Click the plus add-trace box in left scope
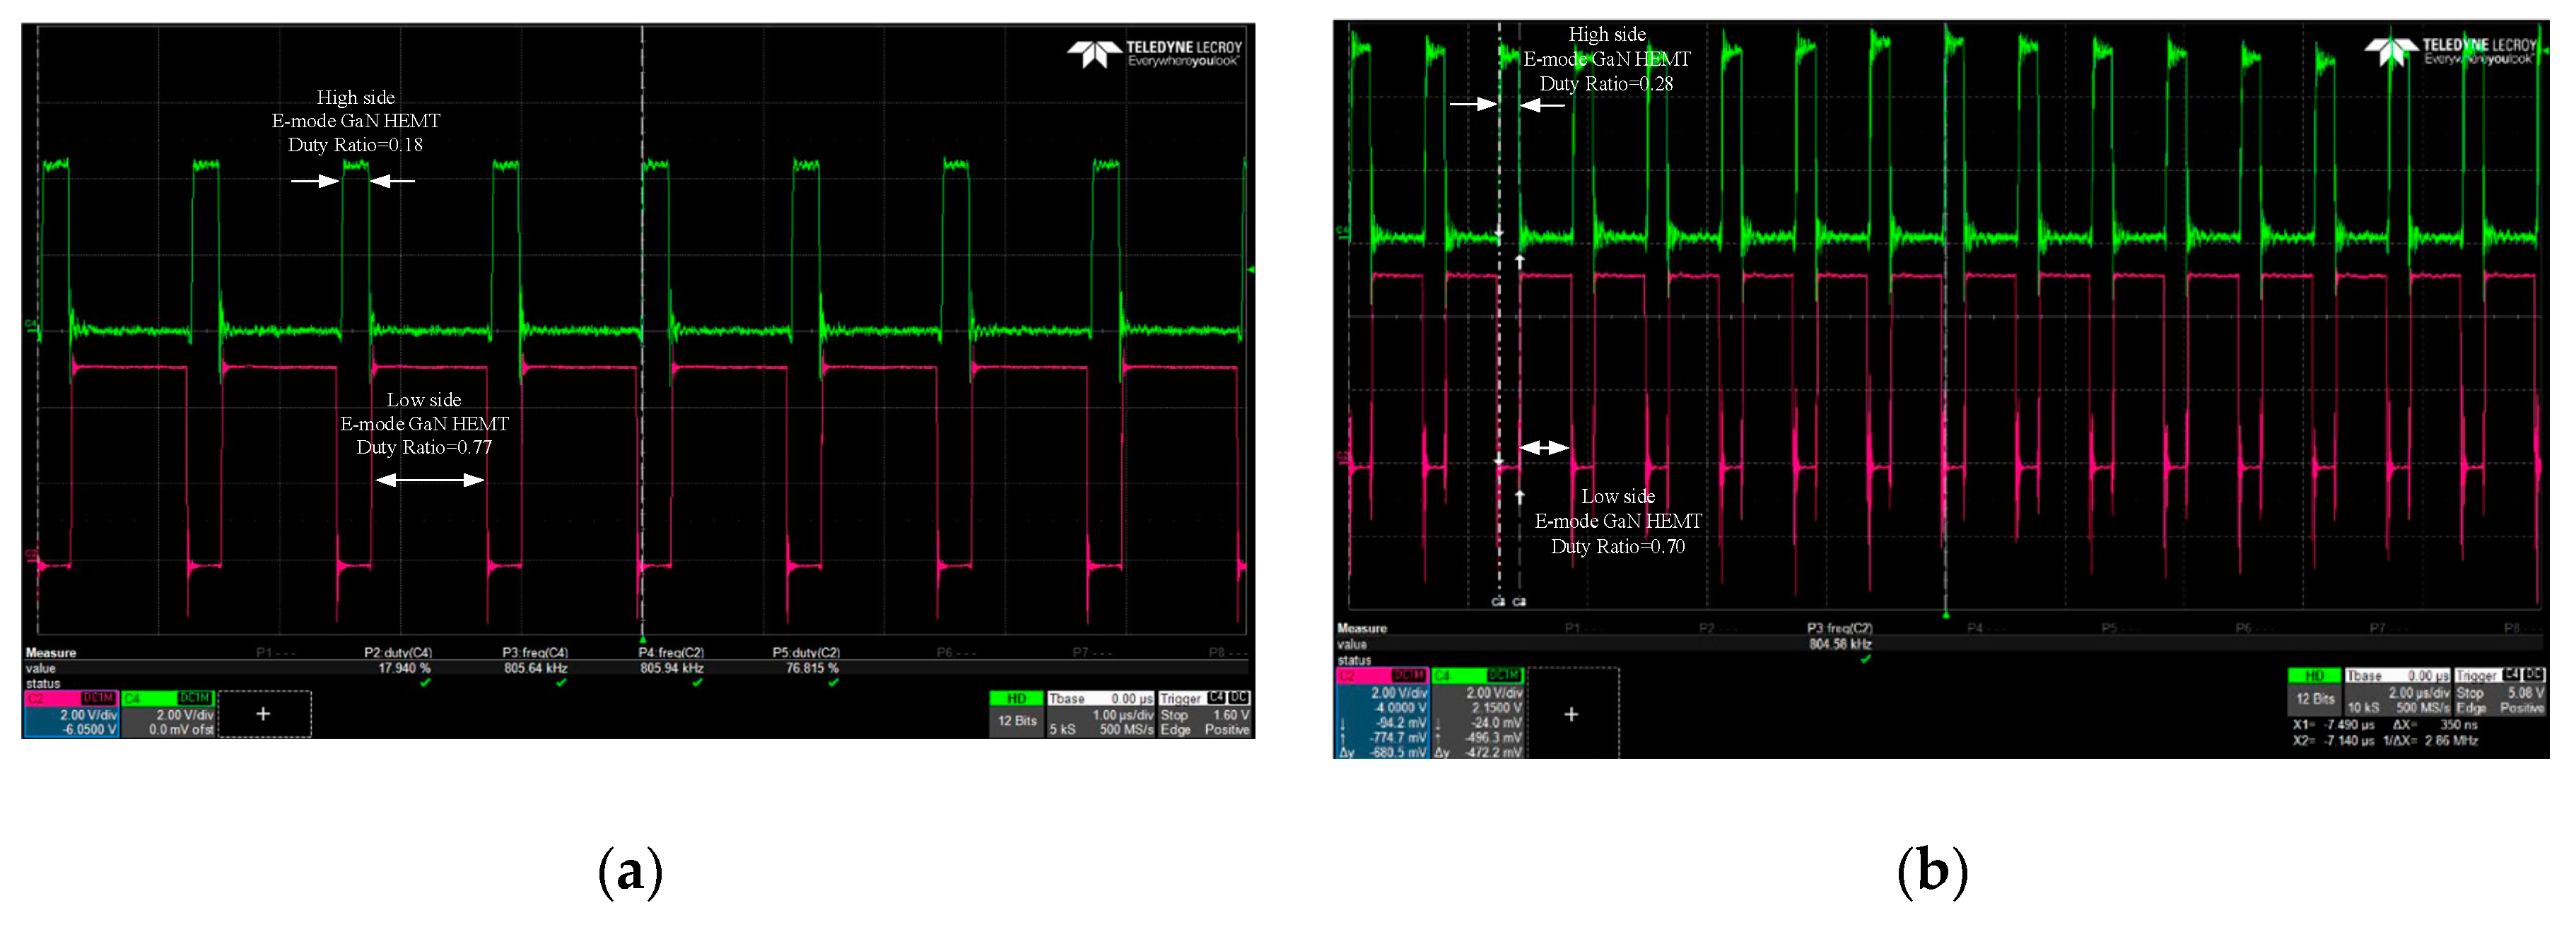This screenshot has height=927, width=2576. 264,714
